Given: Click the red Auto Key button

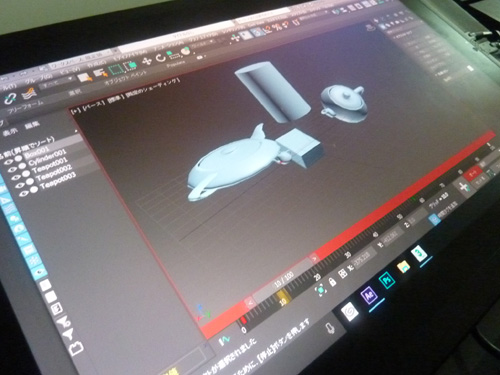Looking at the screenshot, I should [473, 173].
